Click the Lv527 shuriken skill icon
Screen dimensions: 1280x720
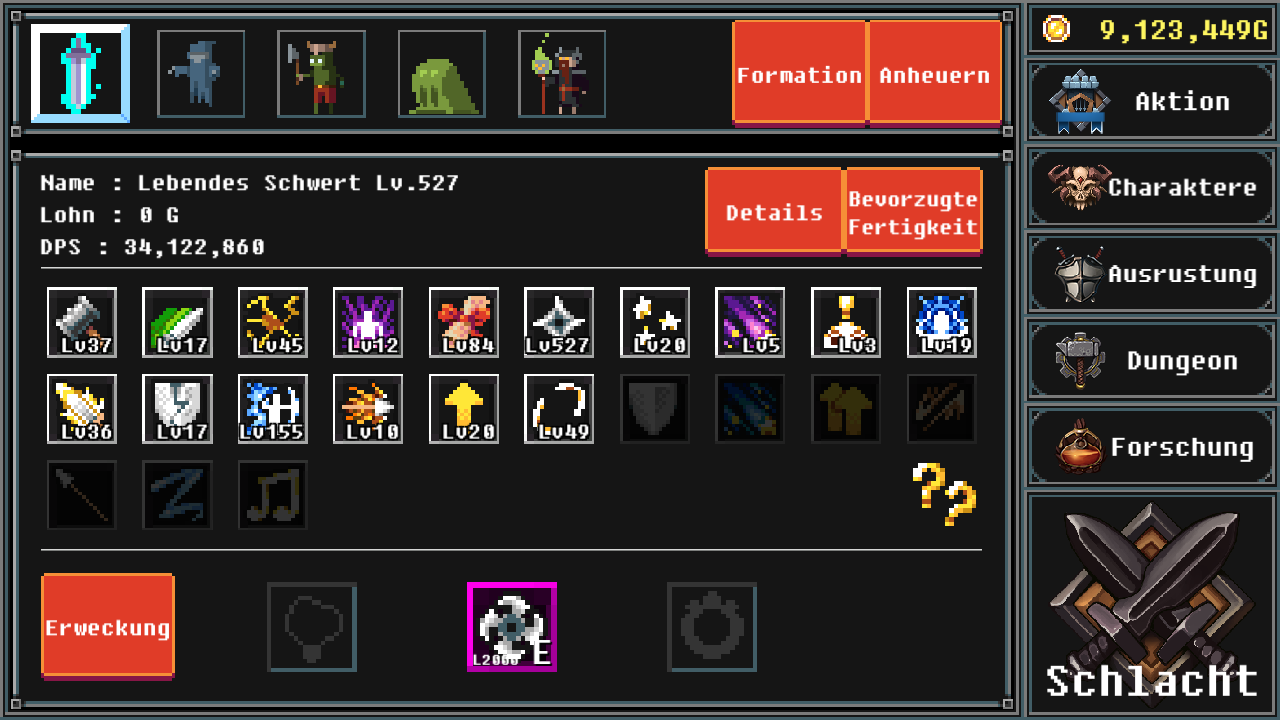point(559,322)
